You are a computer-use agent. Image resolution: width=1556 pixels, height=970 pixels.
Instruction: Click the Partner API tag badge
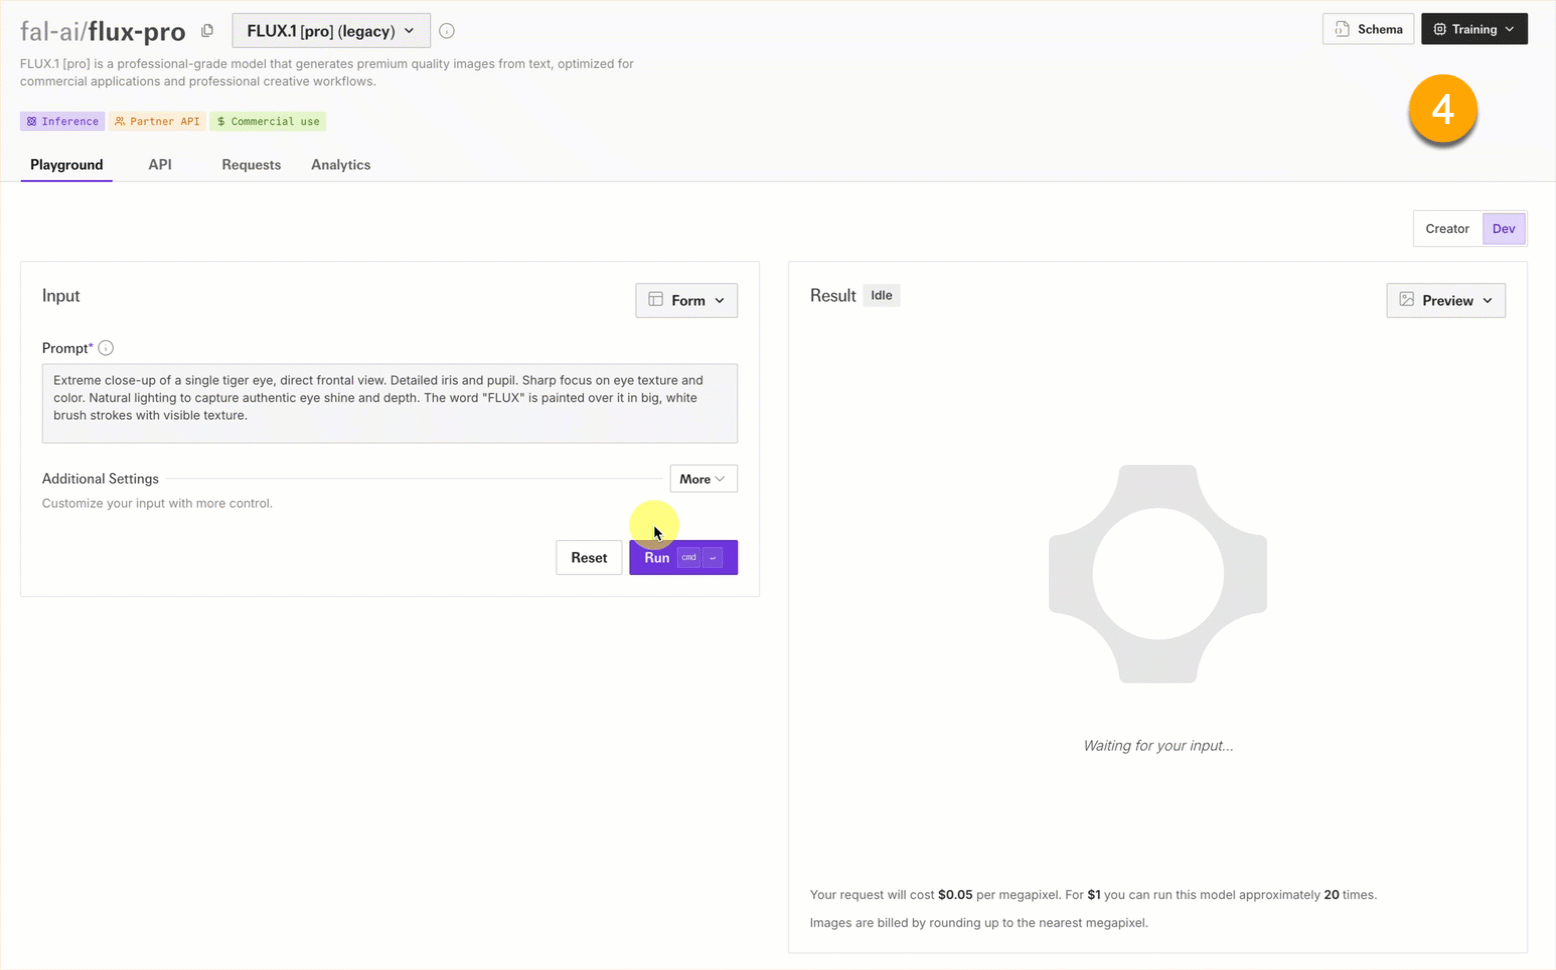157,121
